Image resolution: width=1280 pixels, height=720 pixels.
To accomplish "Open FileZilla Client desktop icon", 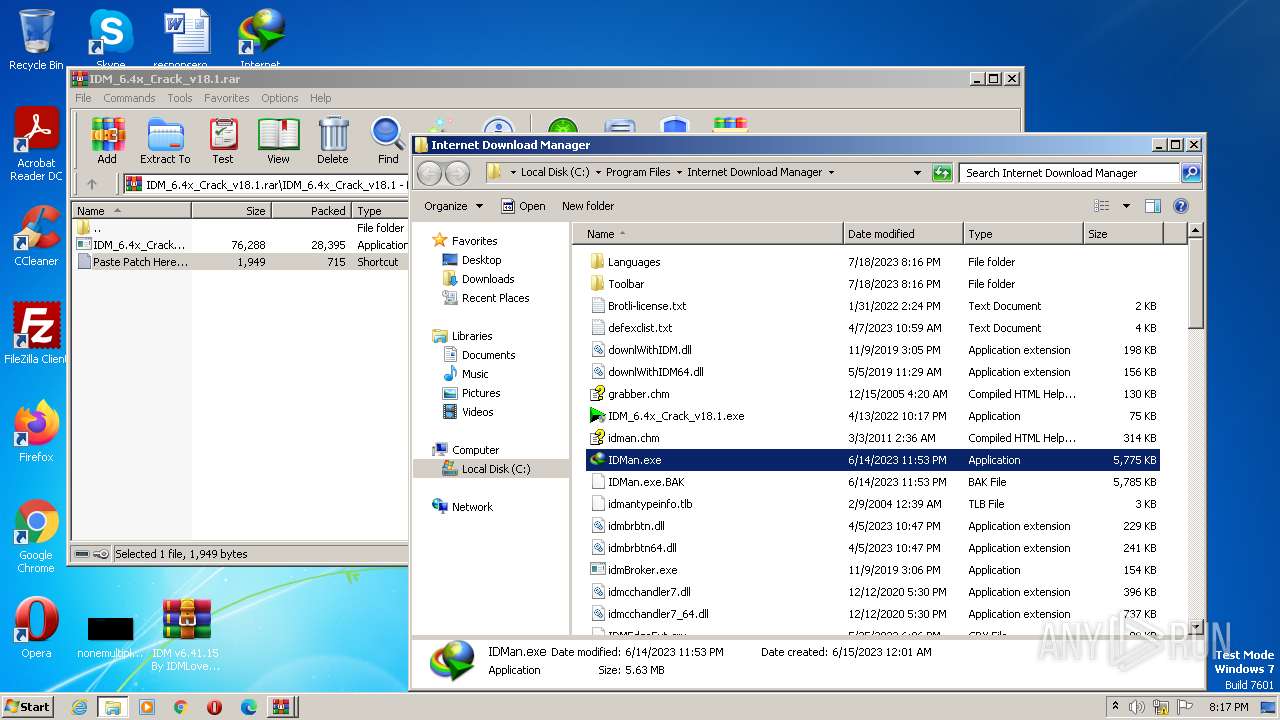I will pos(36,334).
